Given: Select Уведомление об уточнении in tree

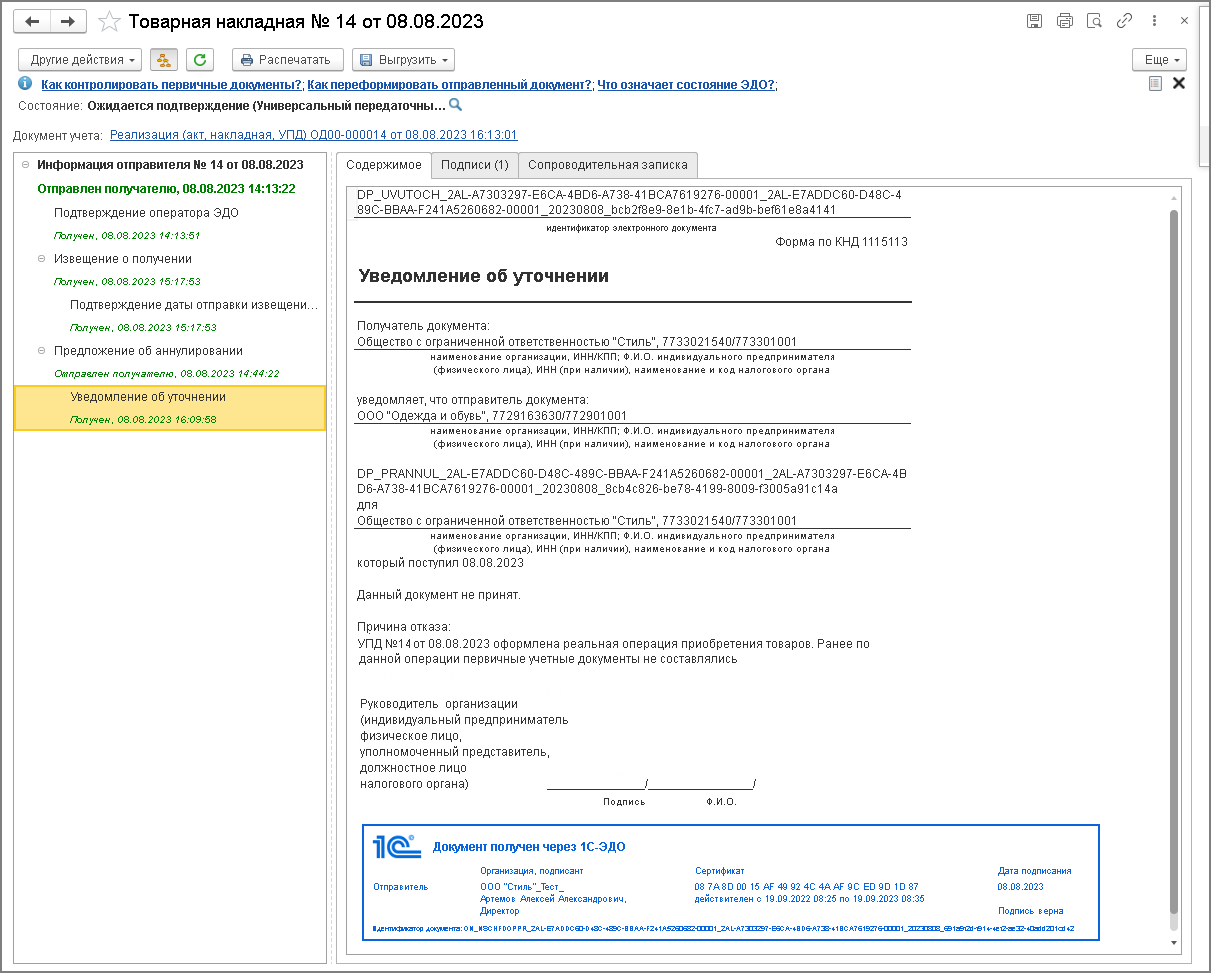Looking at the screenshot, I should [x=149, y=397].
